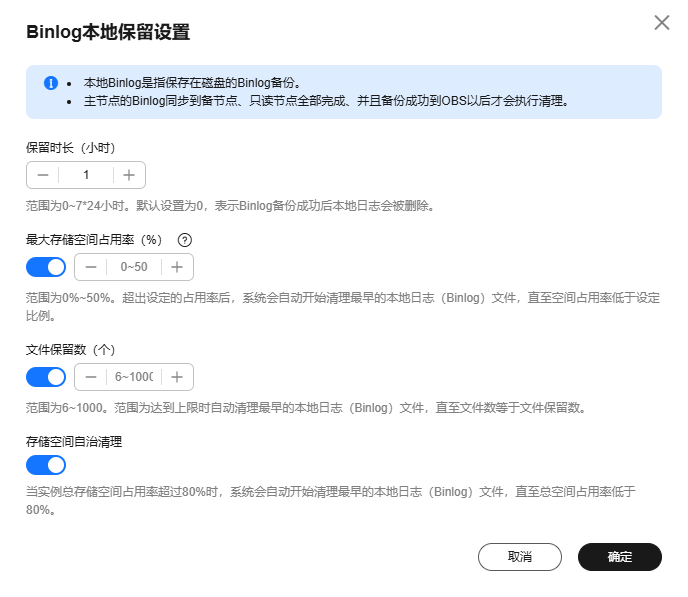688x597 pixels.
Task: Disable the 文件保留数 switch
Action: tap(46, 377)
